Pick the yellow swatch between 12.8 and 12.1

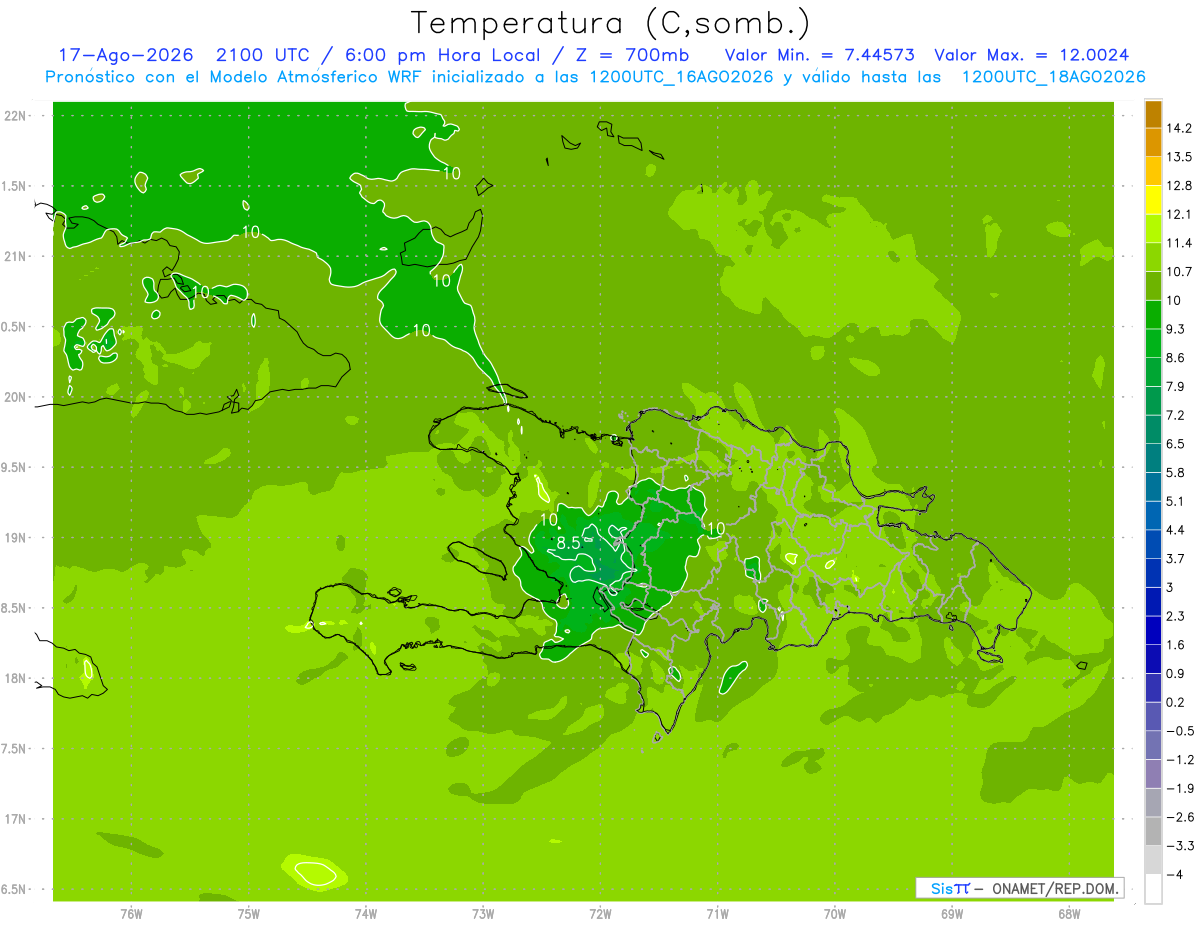click(1154, 200)
